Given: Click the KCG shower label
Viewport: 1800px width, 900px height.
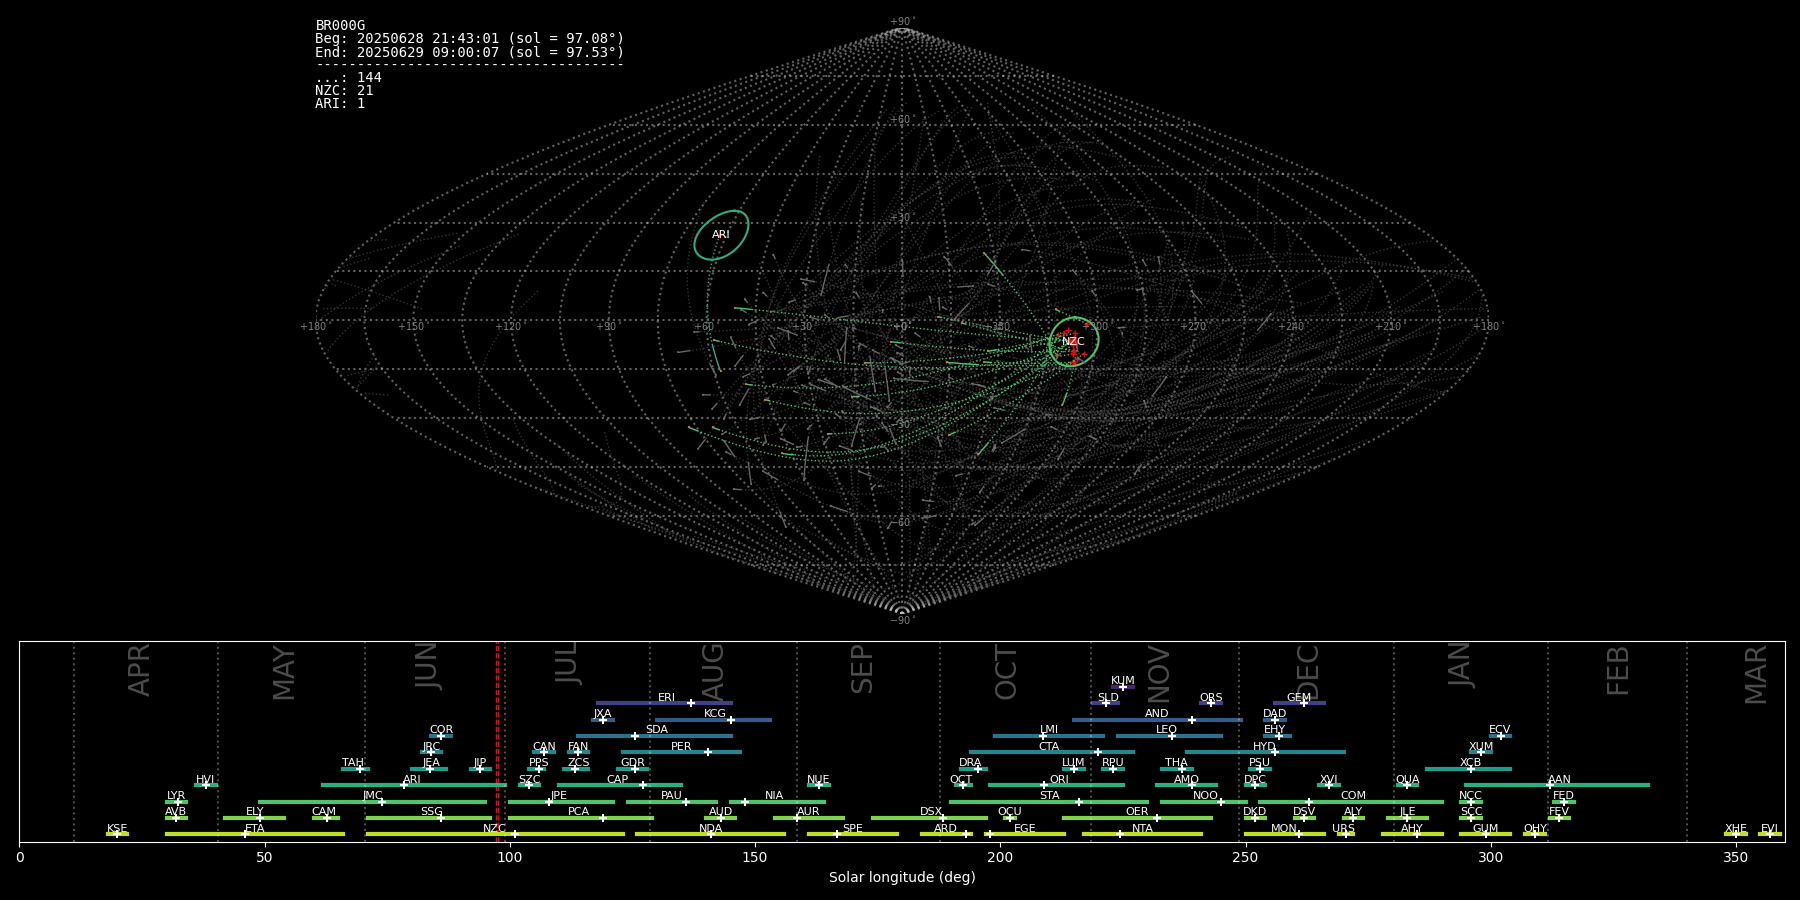Looking at the screenshot, I should tap(715, 714).
